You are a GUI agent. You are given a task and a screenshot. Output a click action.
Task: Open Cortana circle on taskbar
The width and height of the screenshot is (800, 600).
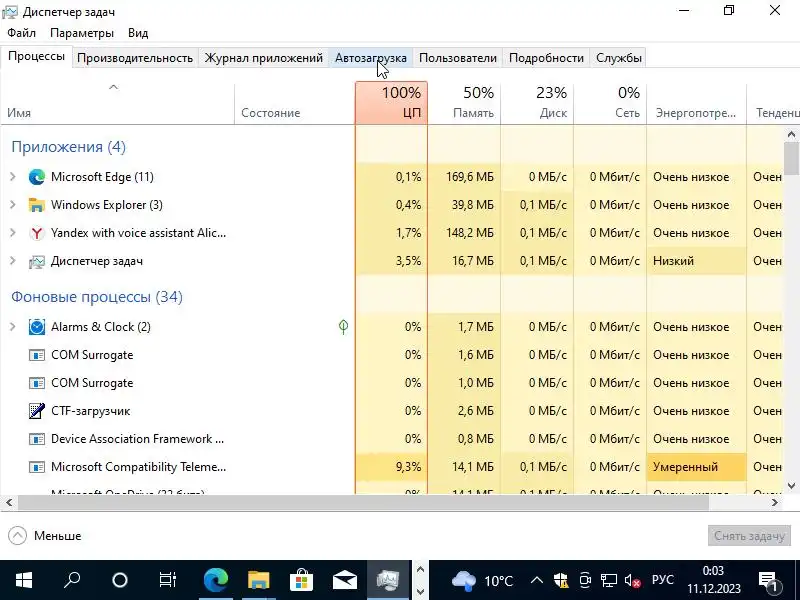point(119,580)
